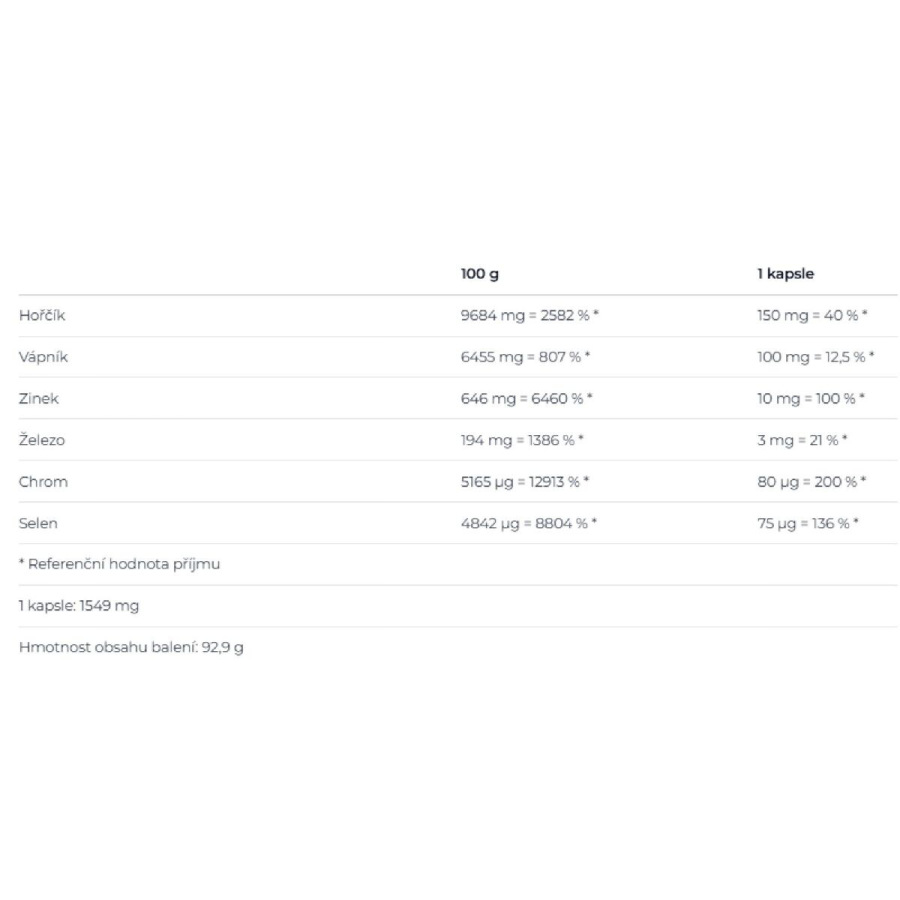Select the per-capsule value "75 µg = 136 %"
The width and height of the screenshot is (900, 900).
coord(808,523)
